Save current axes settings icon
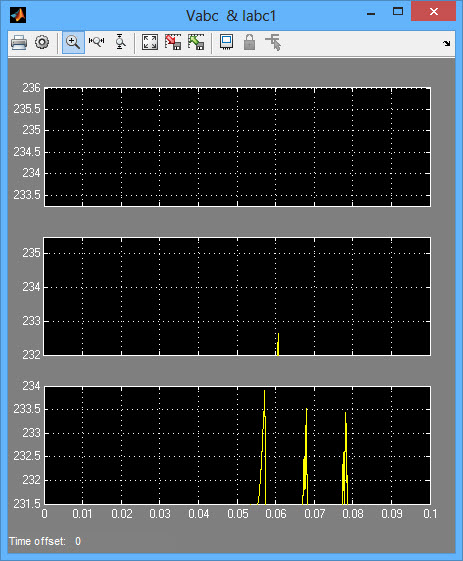This screenshot has width=463, height=561. [x=173, y=42]
